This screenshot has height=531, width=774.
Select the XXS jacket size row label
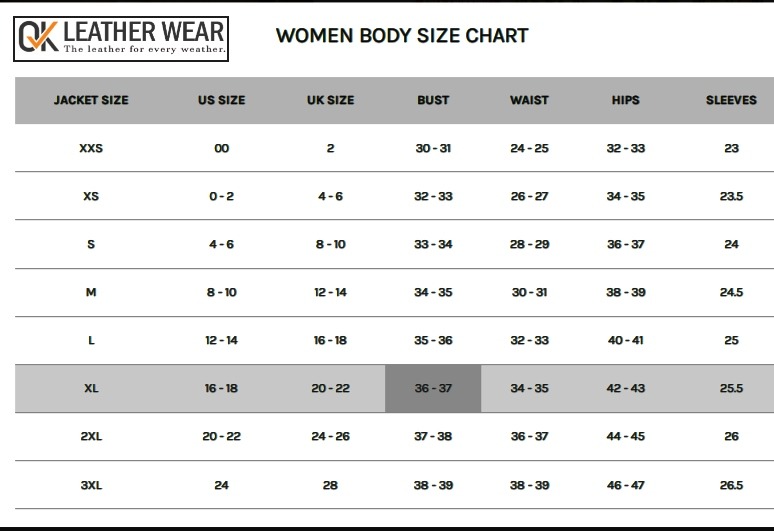point(91,148)
